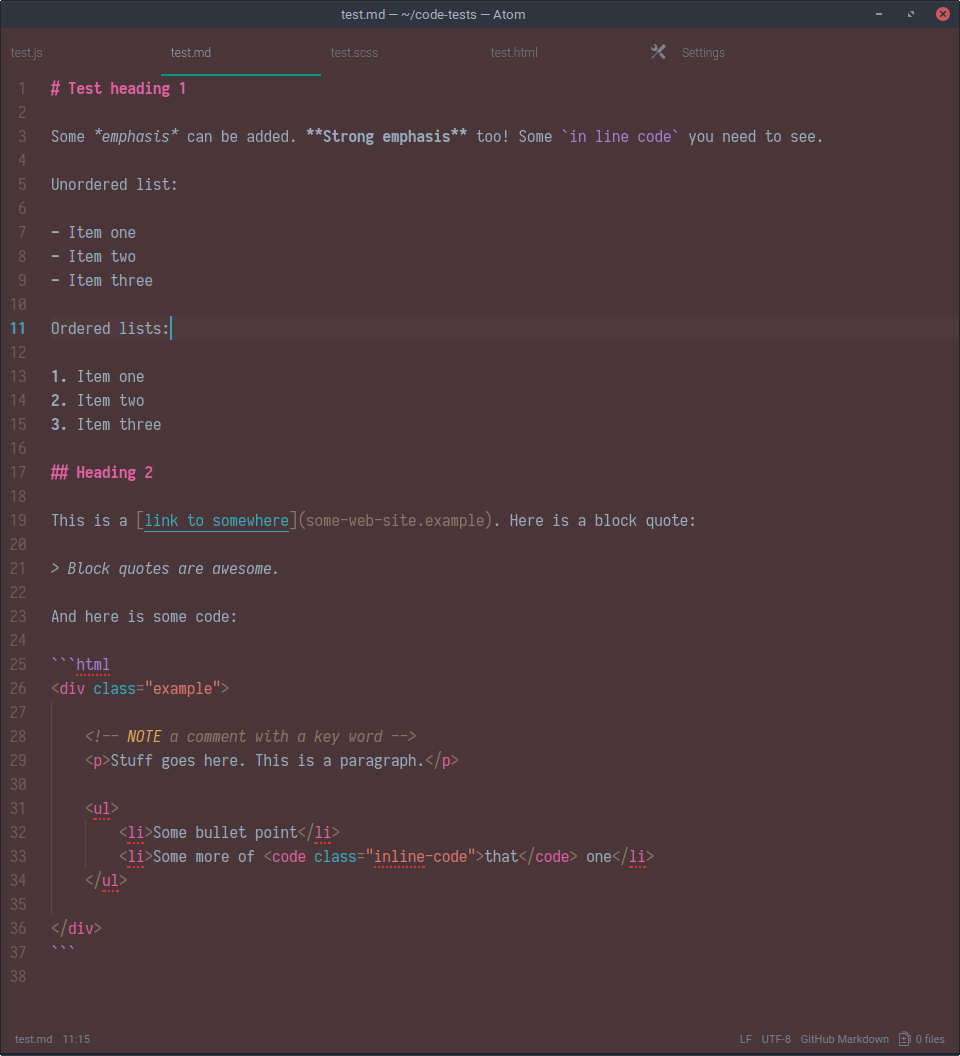Click the files document icon in status bar
Screen dimensions: 960x1056
[905, 1039]
